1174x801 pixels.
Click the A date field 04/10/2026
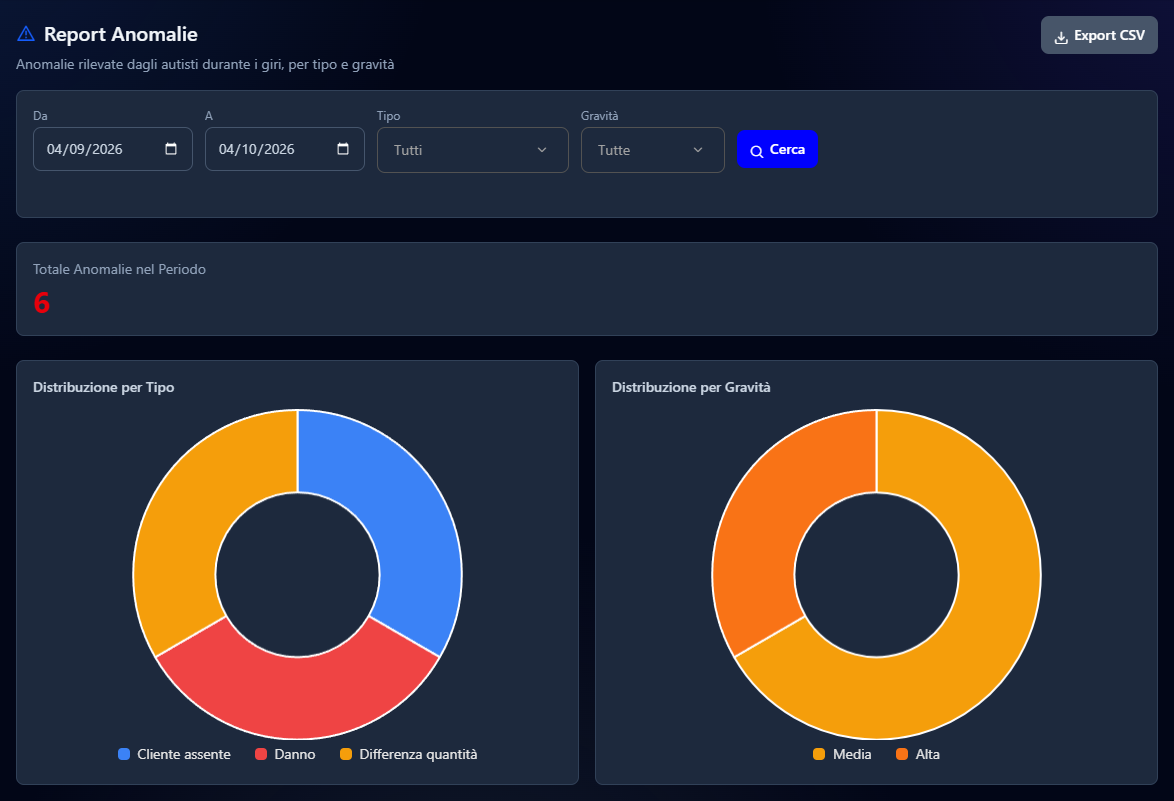pyautogui.click(x=285, y=149)
